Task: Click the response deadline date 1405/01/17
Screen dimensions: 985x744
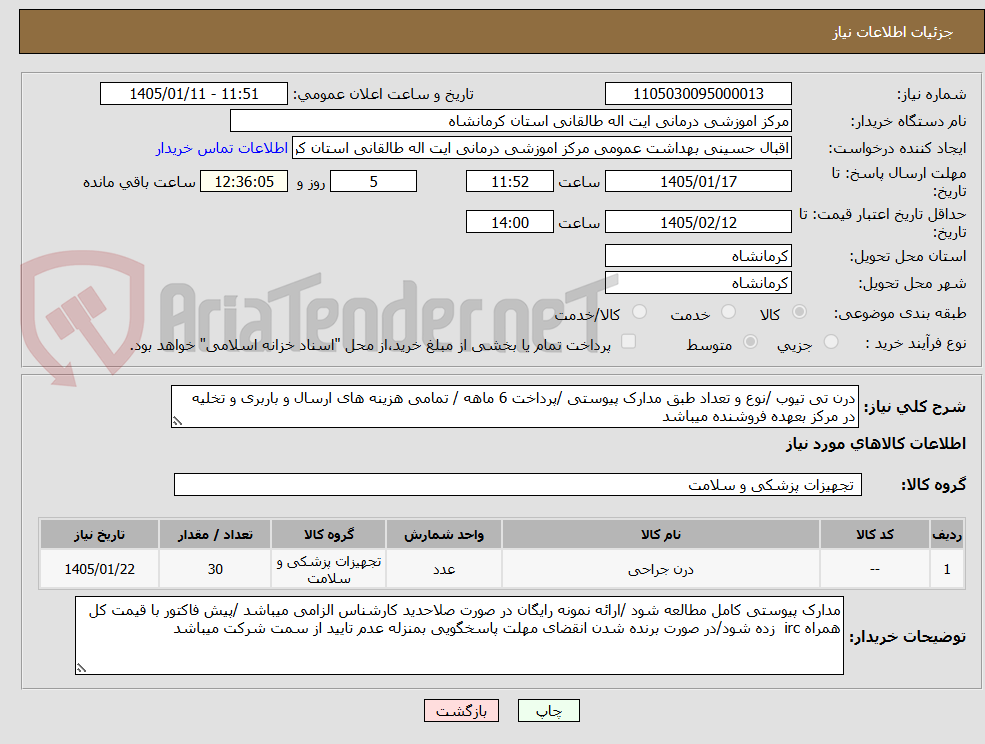Action: (698, 182)
